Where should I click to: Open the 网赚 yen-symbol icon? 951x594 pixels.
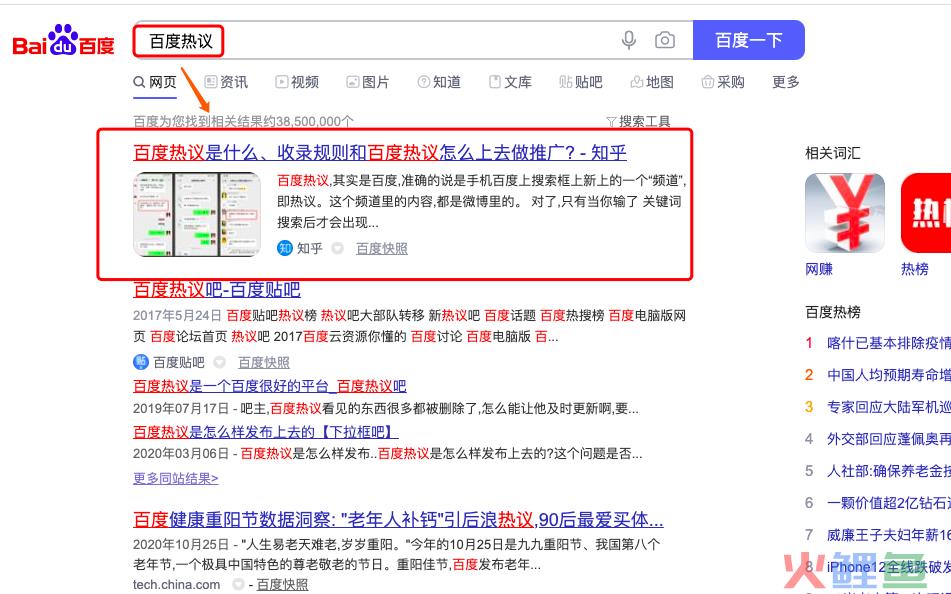click(x=844, y=213)
